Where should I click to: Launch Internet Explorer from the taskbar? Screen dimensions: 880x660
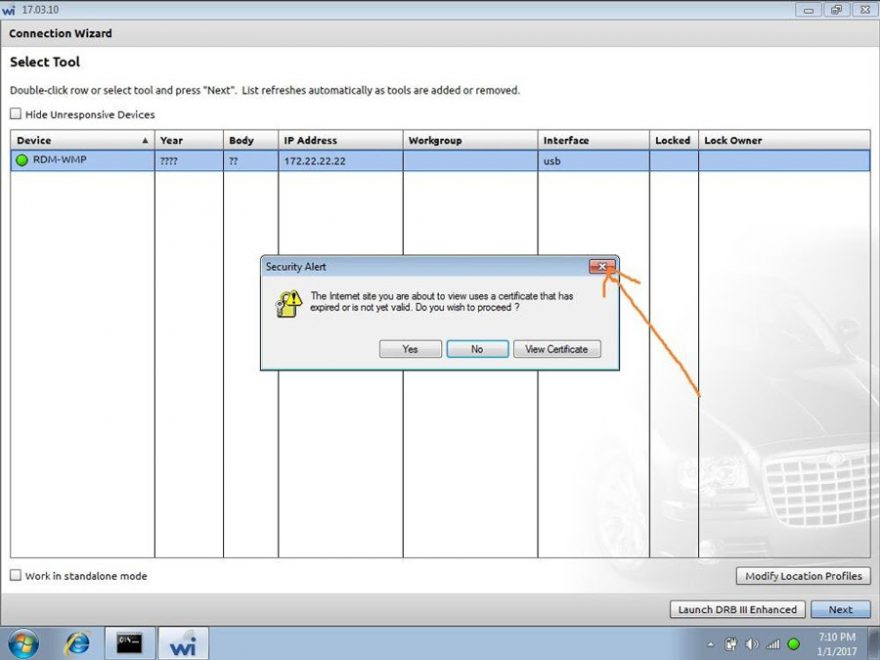tap(77, 643)
